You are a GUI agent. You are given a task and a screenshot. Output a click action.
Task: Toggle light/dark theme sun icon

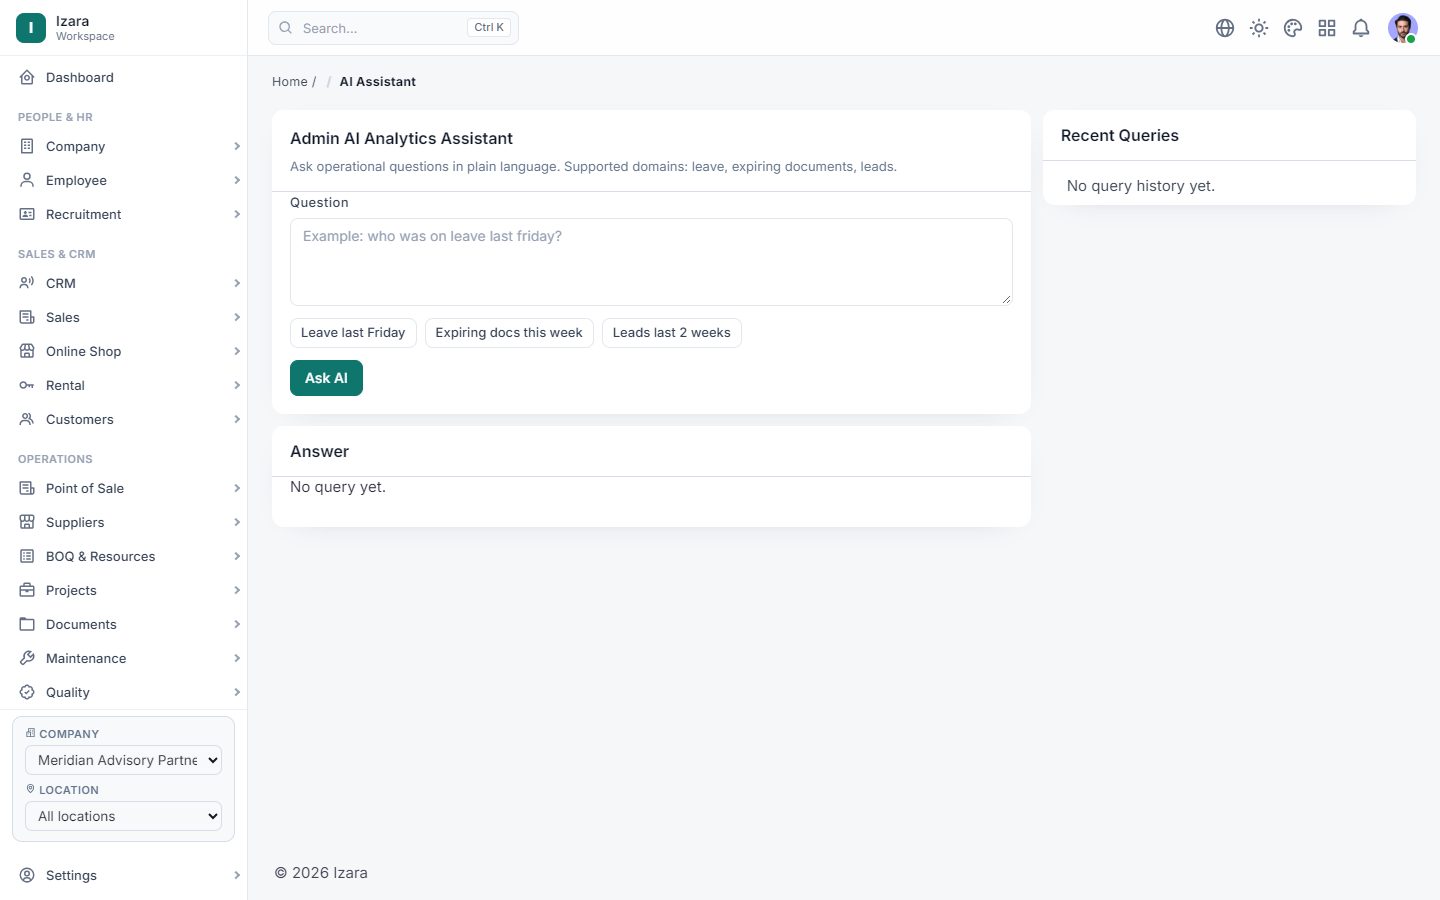(1259, 28)
